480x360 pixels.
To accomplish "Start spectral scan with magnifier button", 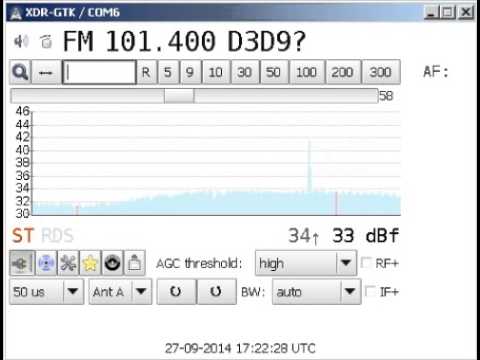I will [x=20, y=72].
